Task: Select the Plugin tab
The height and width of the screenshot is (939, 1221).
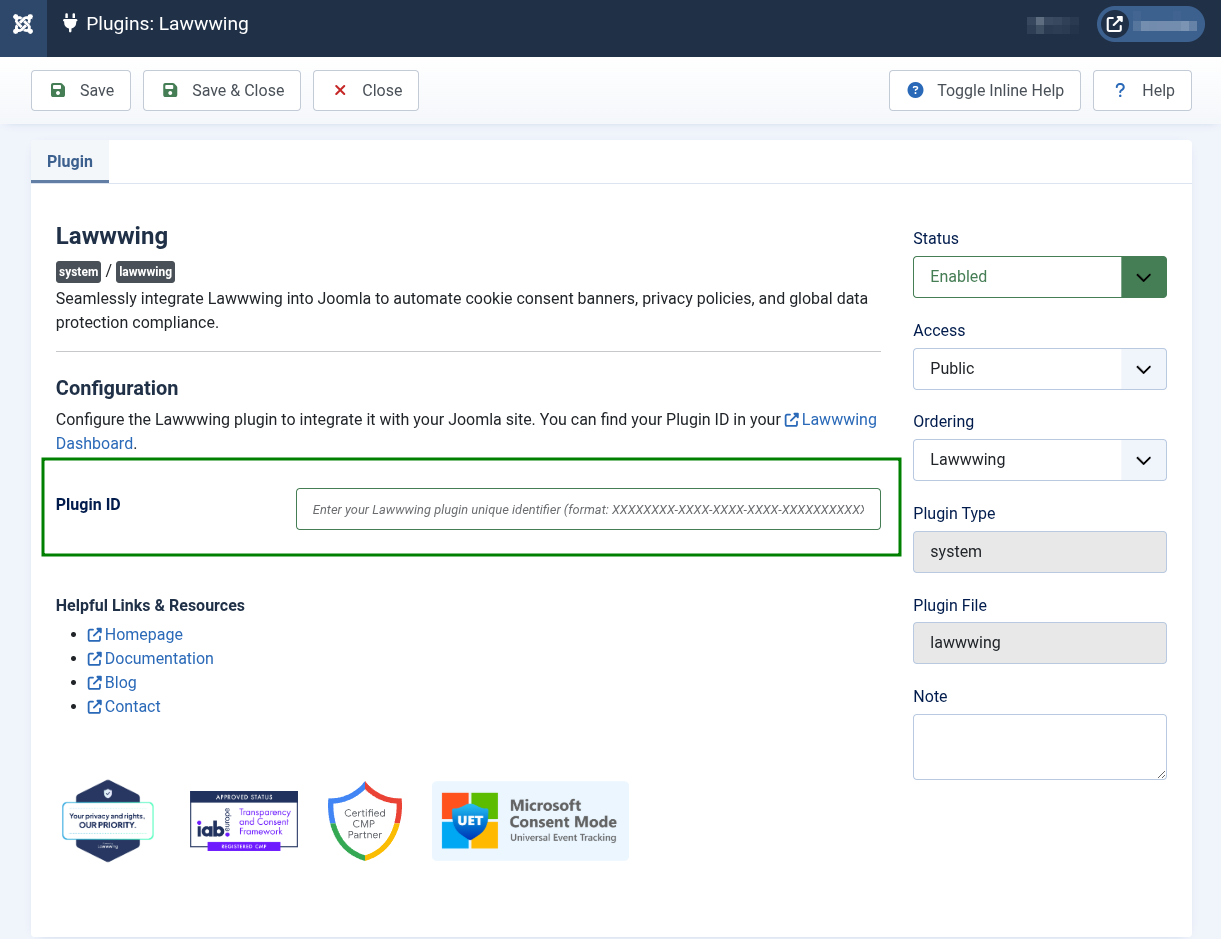Action: [70, 162]
